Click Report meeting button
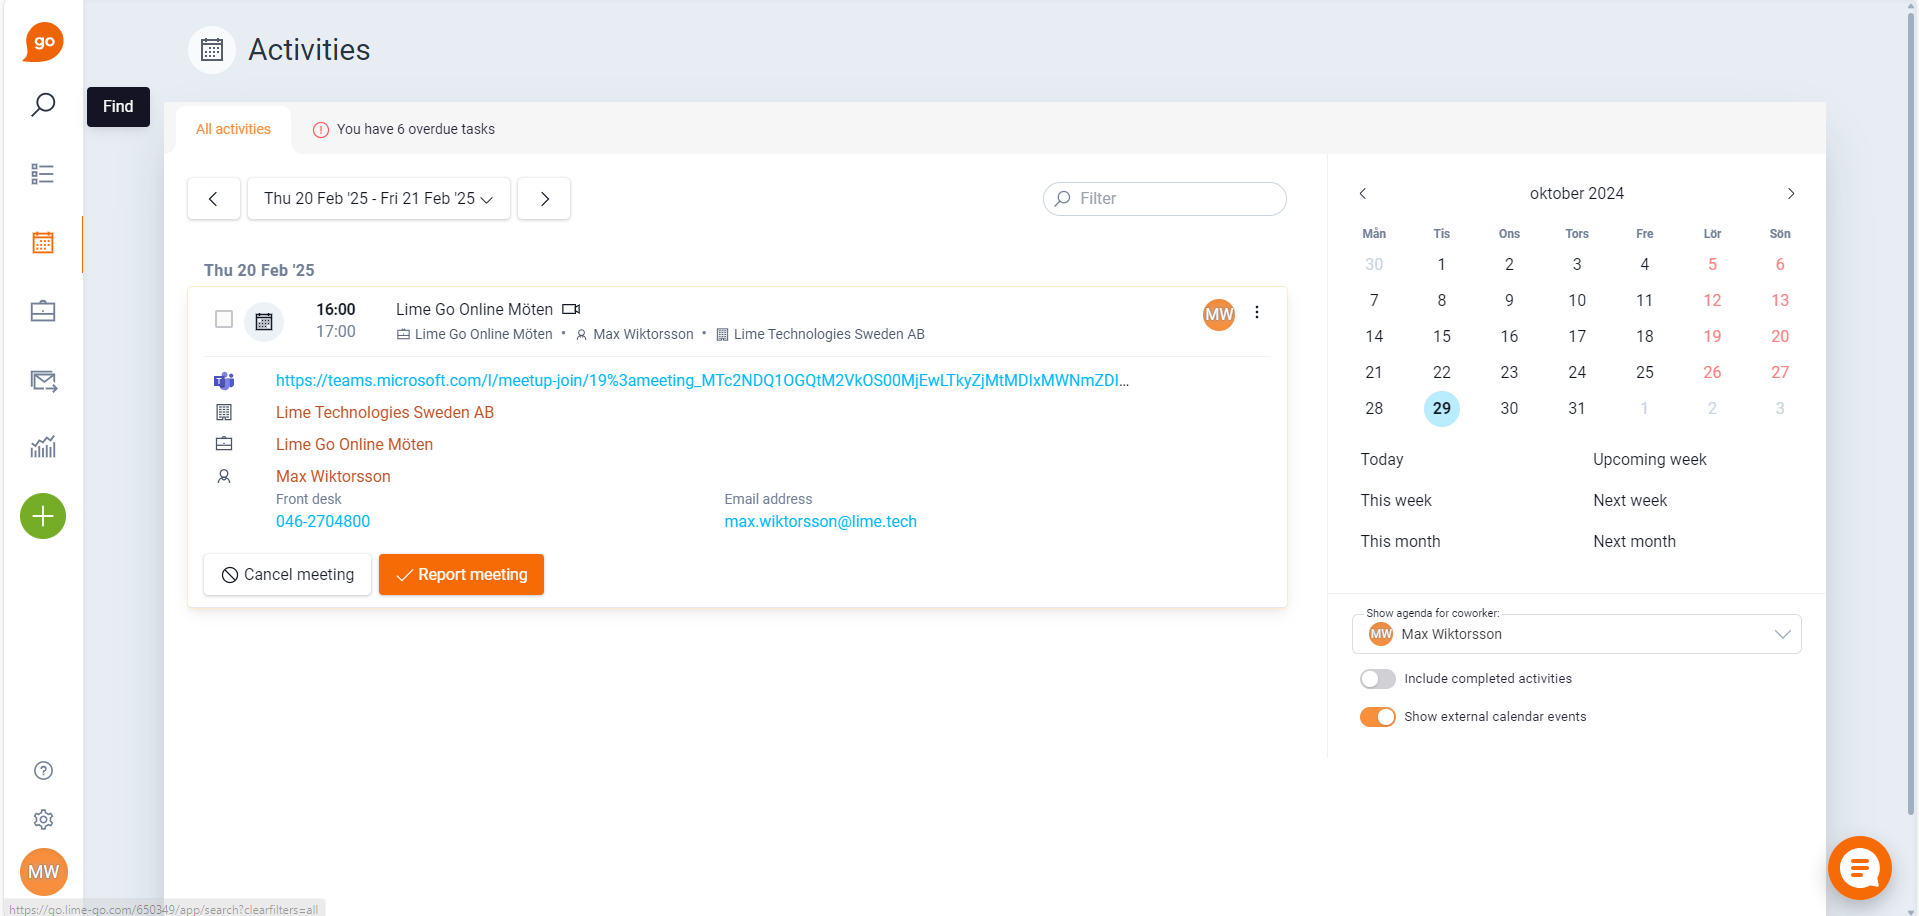The width and height of the screenshot is (1919, 916). [461, 574]
